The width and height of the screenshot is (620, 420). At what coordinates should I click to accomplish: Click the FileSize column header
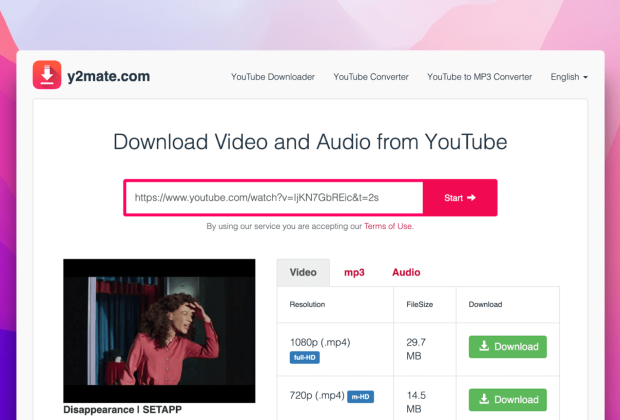(x=420, y=304)
